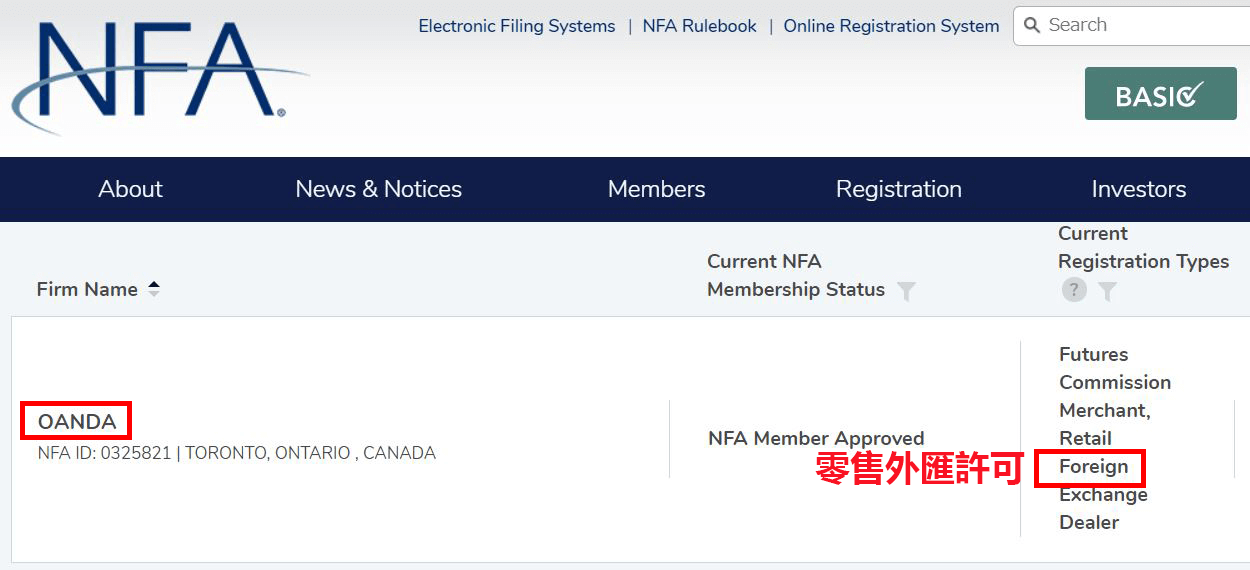Click Registration Types filter funnel icon
The image size is (1250, 570).
(1107, 291)
